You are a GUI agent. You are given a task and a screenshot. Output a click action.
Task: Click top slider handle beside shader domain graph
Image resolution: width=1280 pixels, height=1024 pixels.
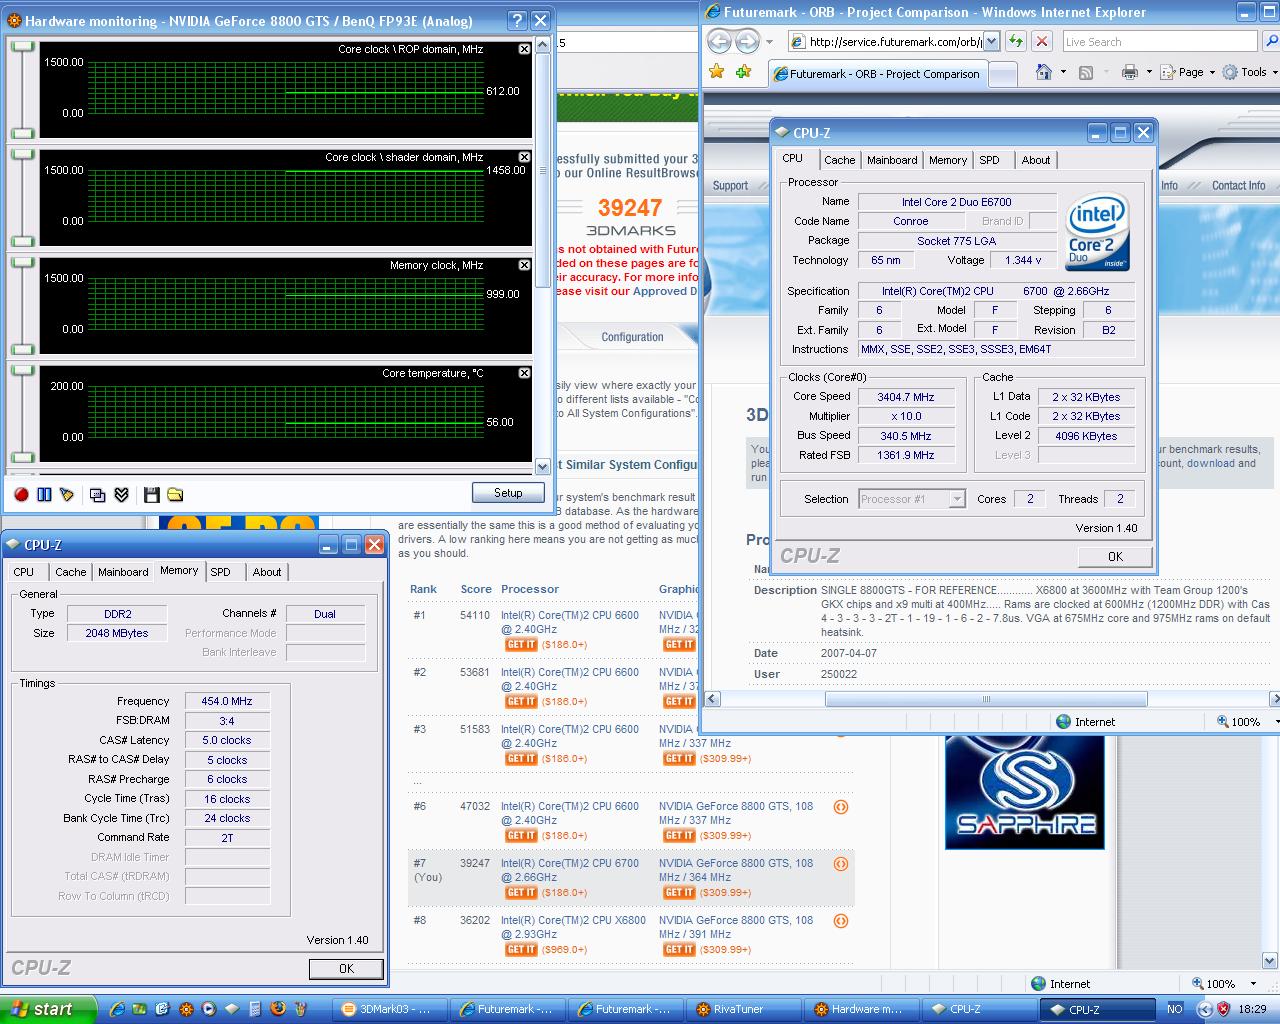click(22, 155)
